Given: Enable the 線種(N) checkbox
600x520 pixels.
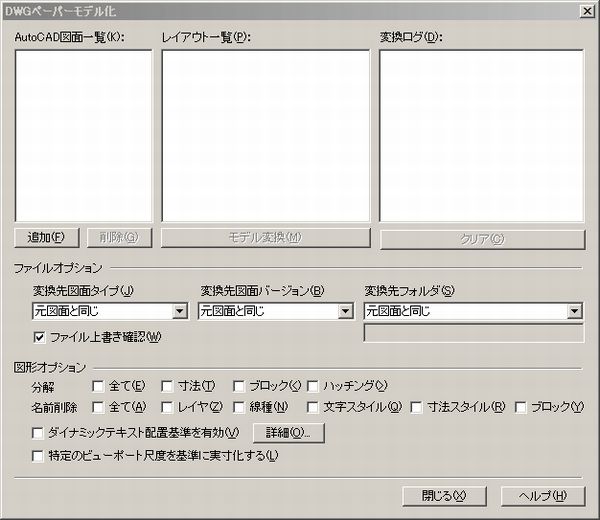Looking at the screenshot, I should point(240,407).
